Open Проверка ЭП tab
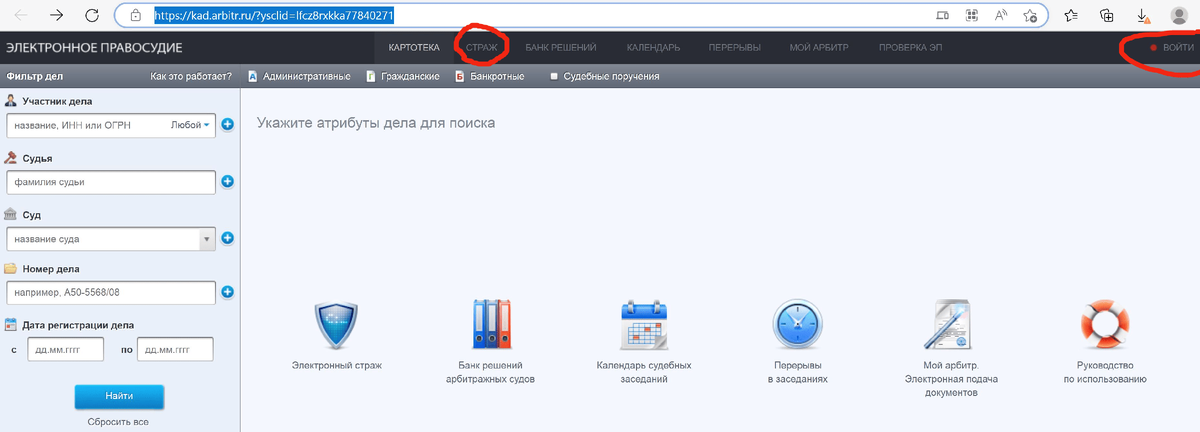The width and height of the screenshot is (1200, 432). tap(911, 47)
